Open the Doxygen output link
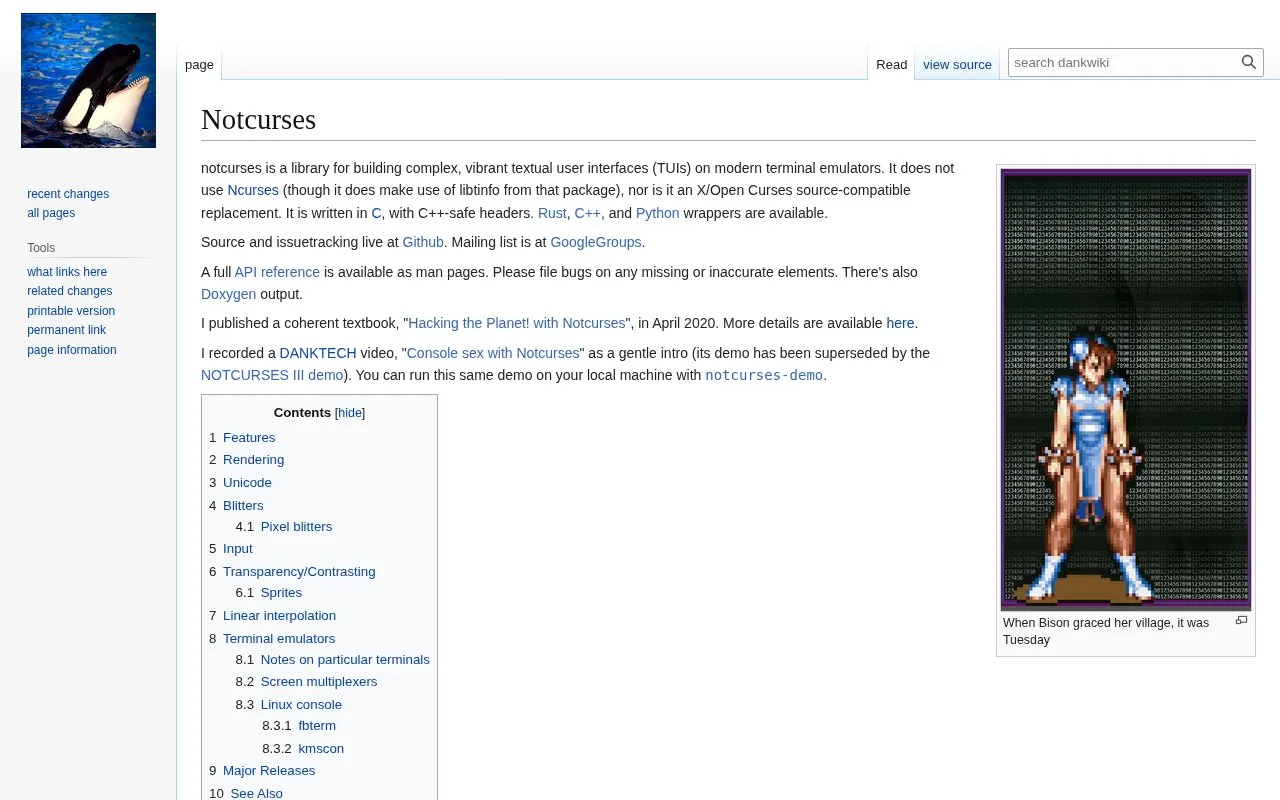 coord(229,294)
